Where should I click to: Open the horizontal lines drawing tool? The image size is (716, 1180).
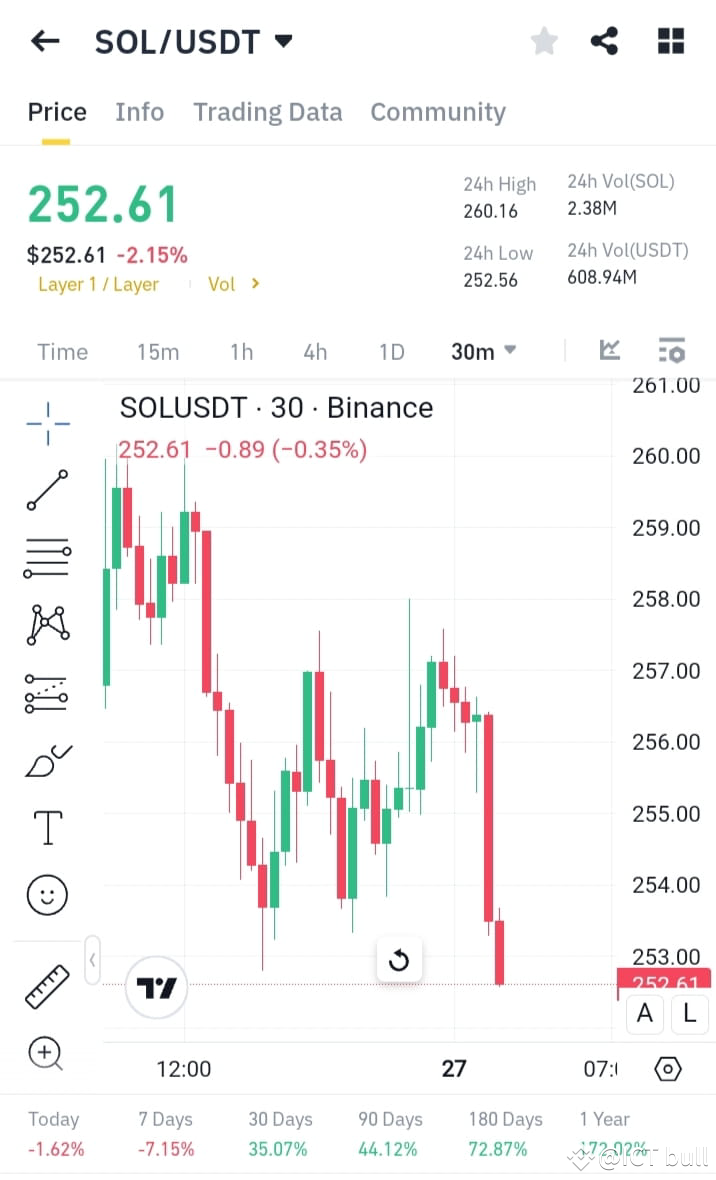47,556
